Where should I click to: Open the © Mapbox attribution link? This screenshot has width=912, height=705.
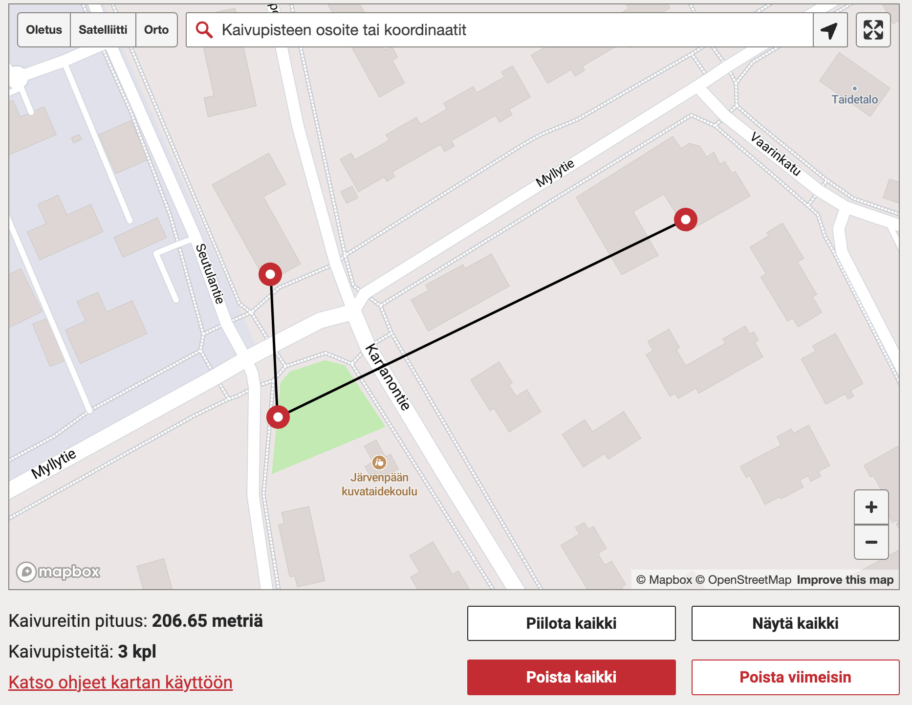click(x=664, y=580)
